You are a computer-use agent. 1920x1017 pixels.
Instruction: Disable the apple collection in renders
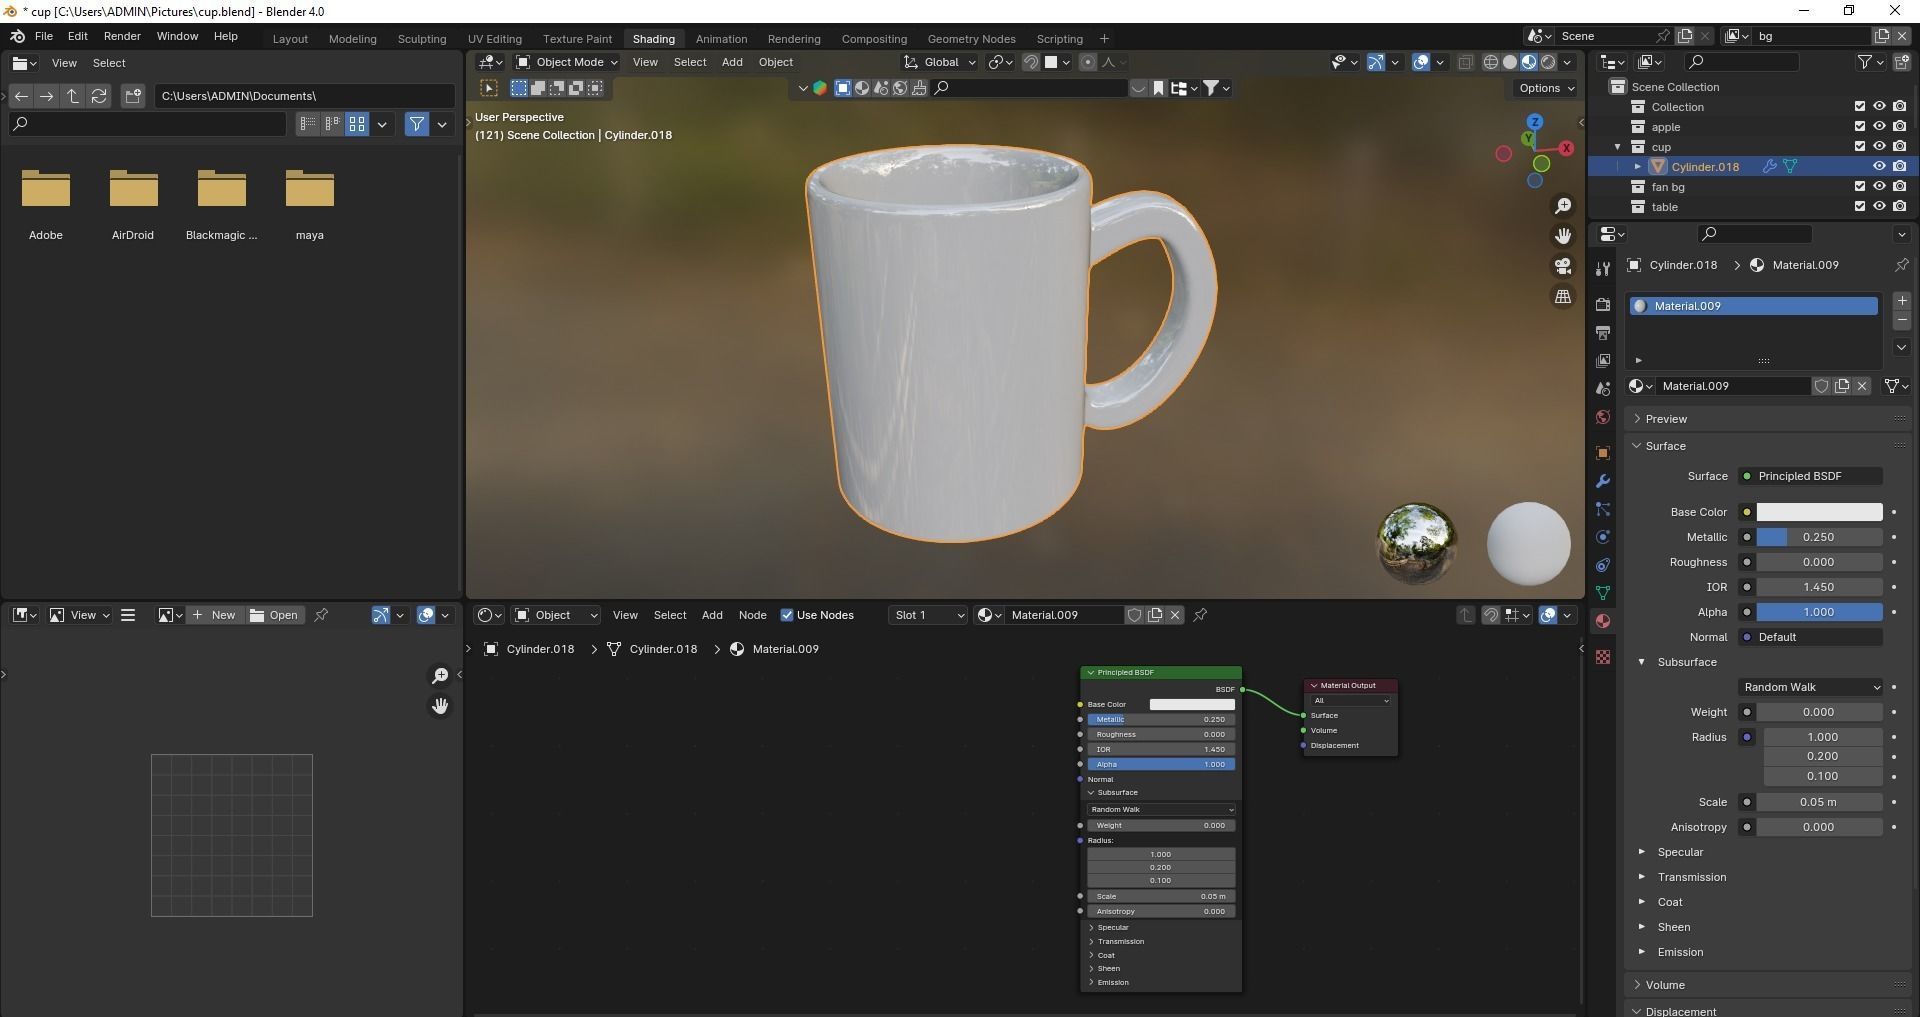tap(1899, 127)
